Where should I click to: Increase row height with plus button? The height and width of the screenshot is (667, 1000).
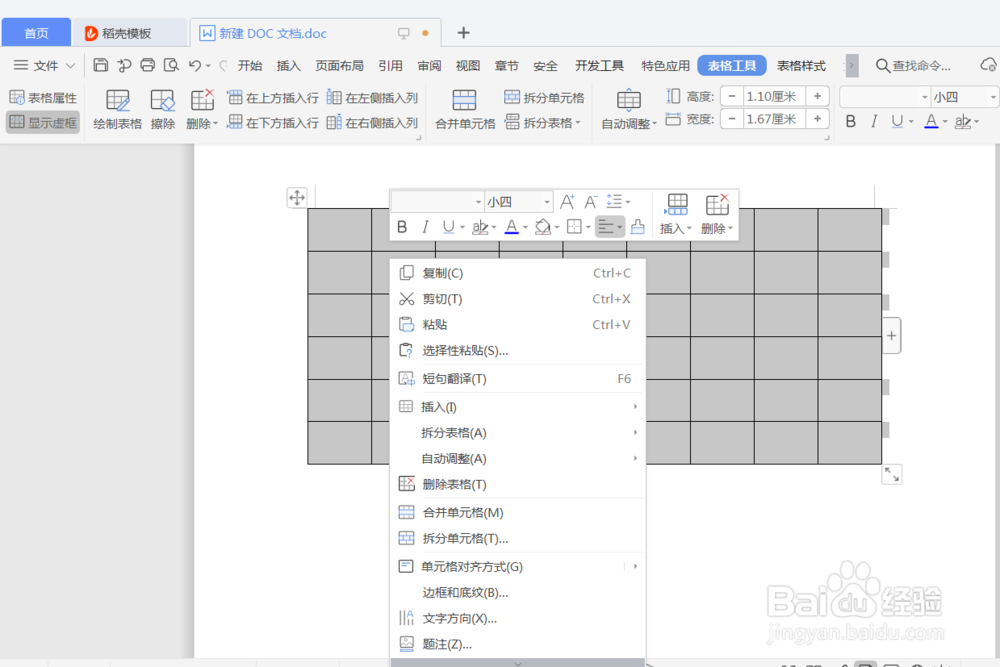[817, 96]
